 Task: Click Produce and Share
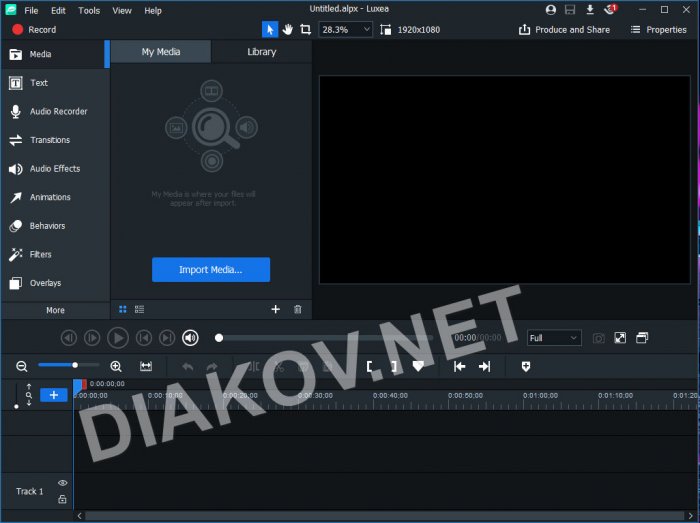[564, 30]
